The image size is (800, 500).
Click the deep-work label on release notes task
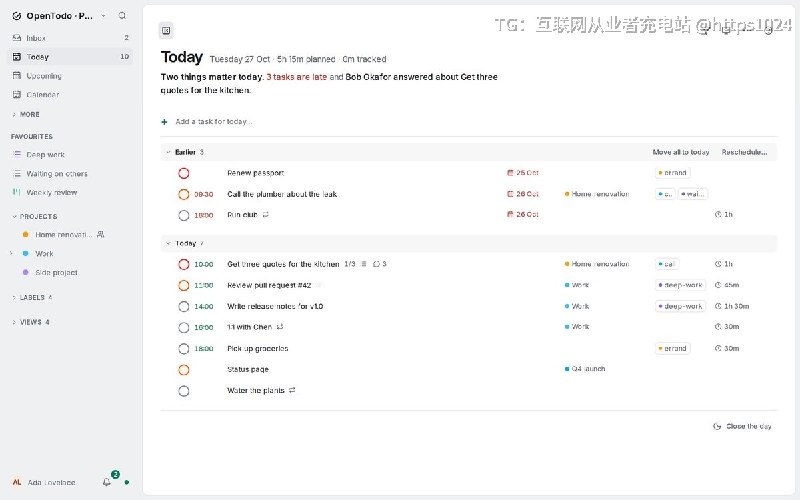point(681,306)
